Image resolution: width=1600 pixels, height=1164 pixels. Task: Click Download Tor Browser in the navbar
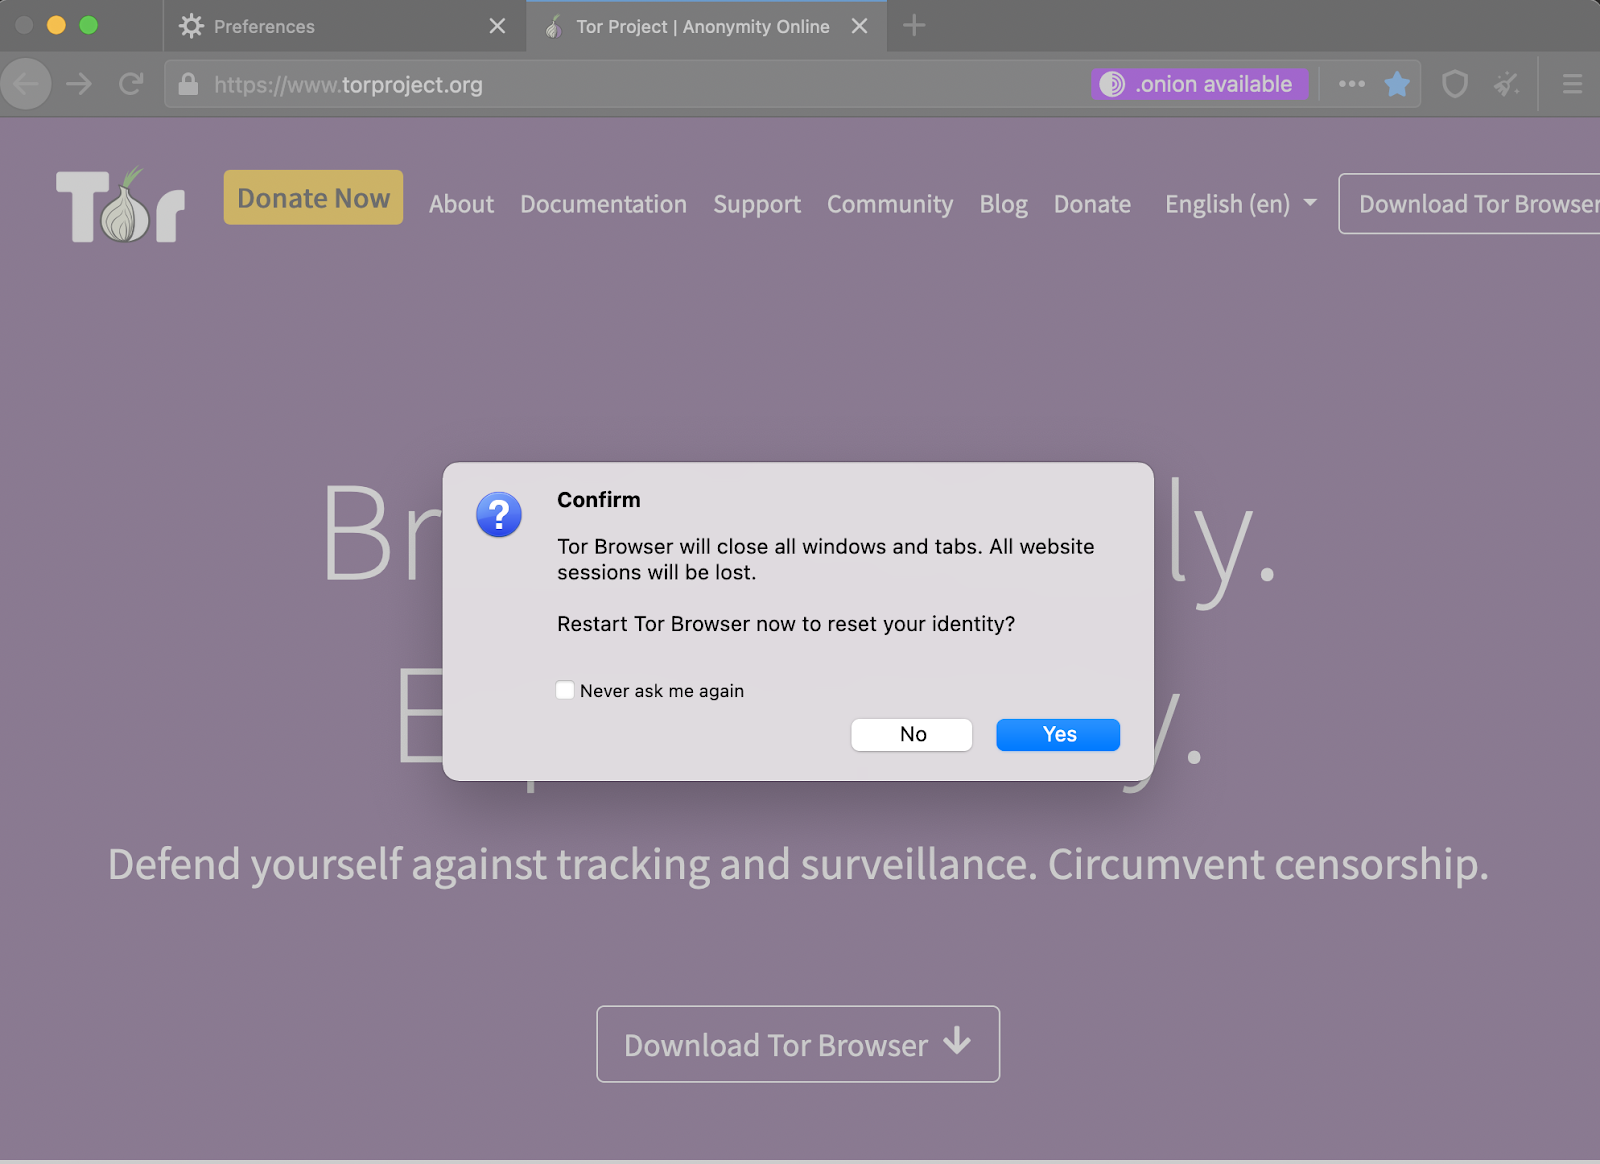(1470, 204)
